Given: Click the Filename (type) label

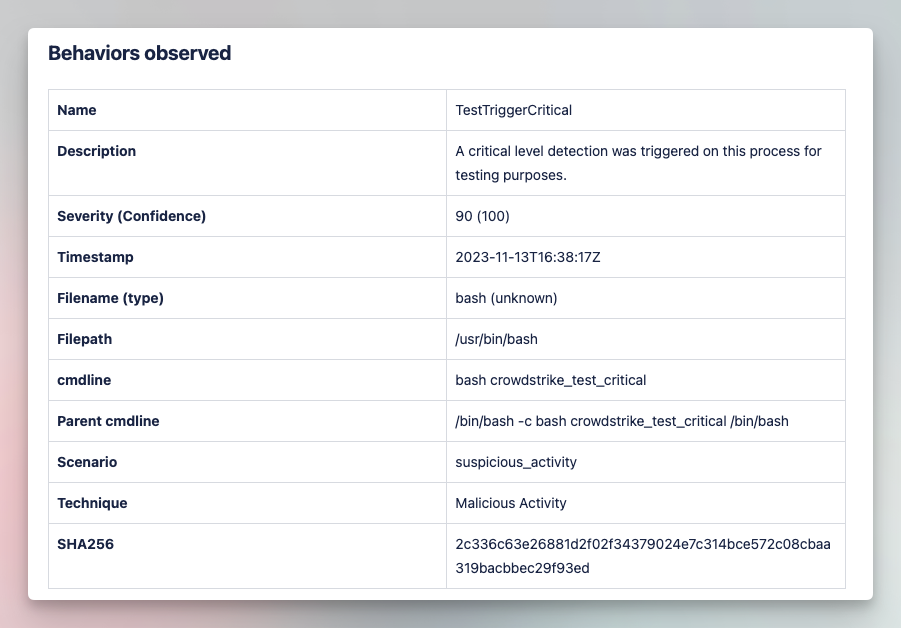Looking at the screenshot, I should tap(110, 298).
